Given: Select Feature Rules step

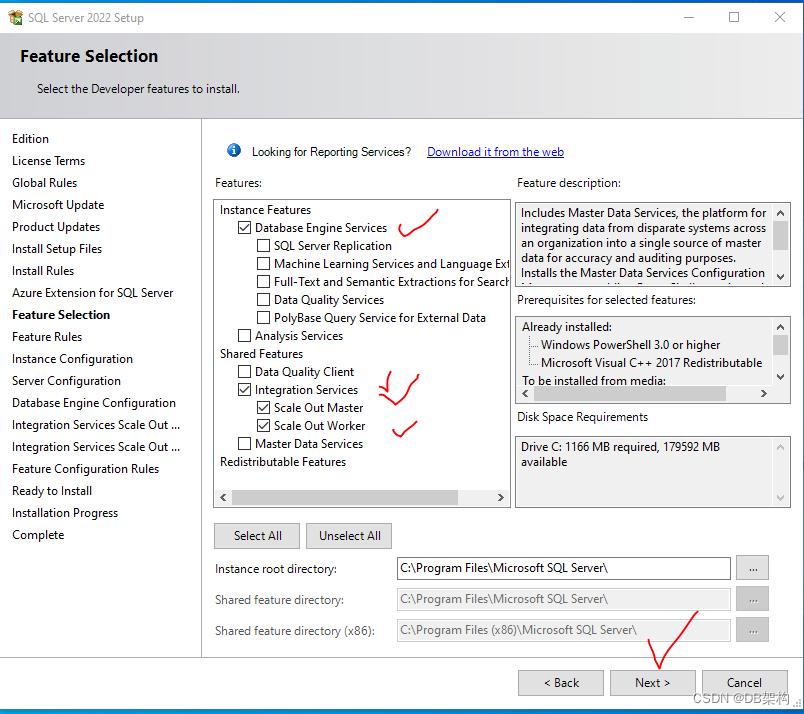Looking at the screenshot, I should (47, 337).
